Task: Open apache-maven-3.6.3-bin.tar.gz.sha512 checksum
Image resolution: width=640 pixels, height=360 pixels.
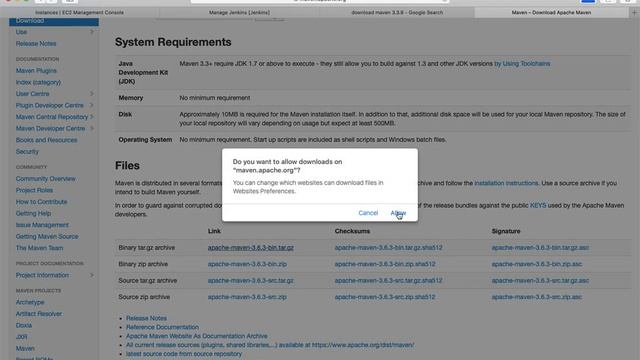Action: (389, 248)
